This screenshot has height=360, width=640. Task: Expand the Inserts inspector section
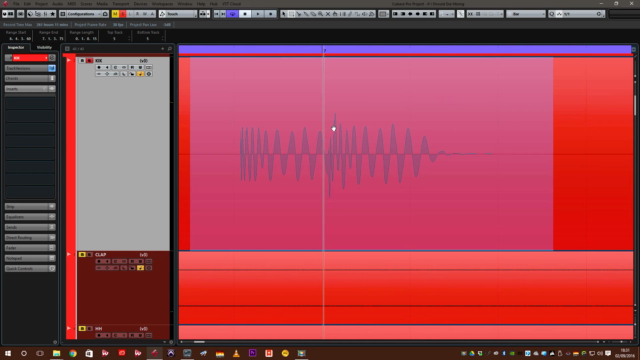pyautogui.click(x=30, y=89)
